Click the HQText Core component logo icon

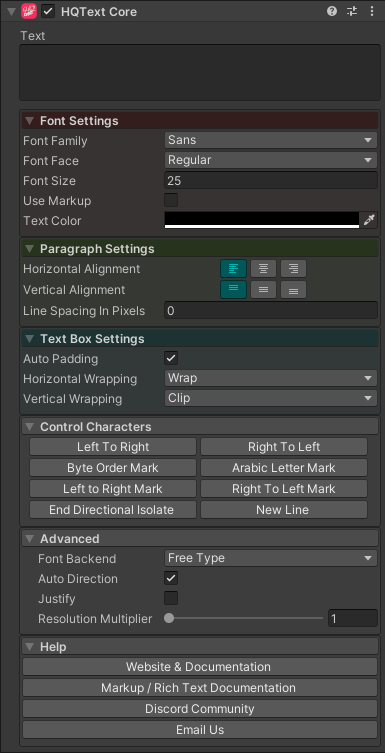pos(29,11)
